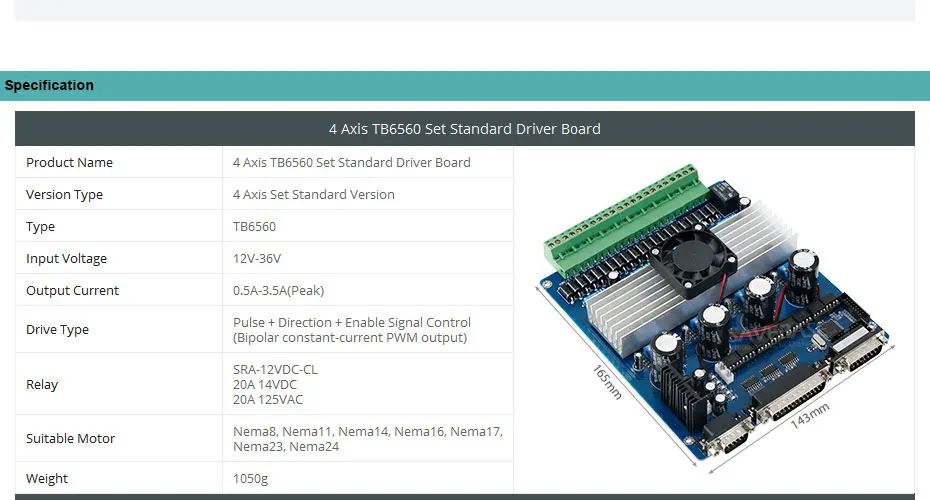
Task: Select the value '12V-36V'
Action: (257, 259)
